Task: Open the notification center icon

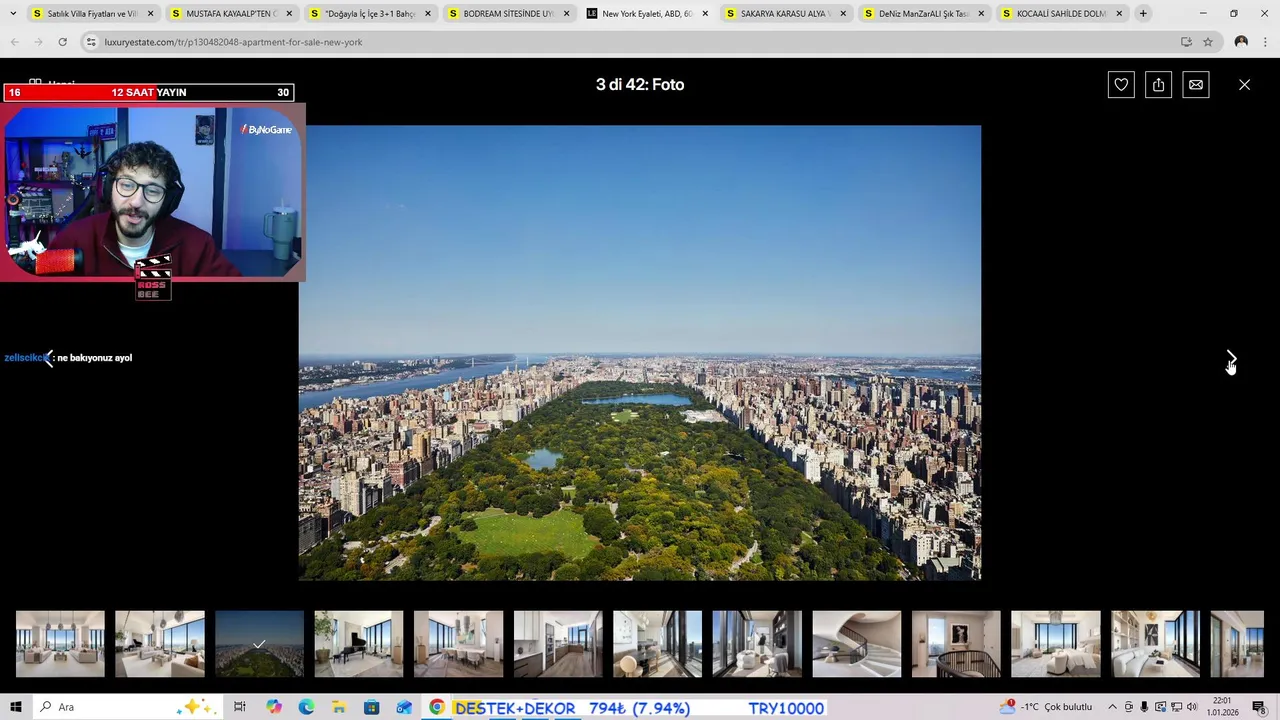Action: [1259, 707]
